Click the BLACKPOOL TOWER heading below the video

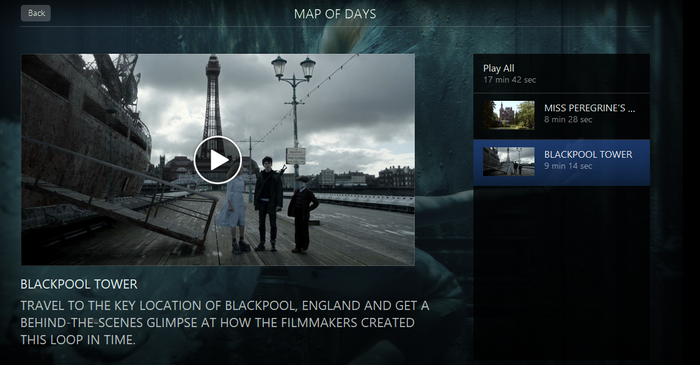pos(79,284)
